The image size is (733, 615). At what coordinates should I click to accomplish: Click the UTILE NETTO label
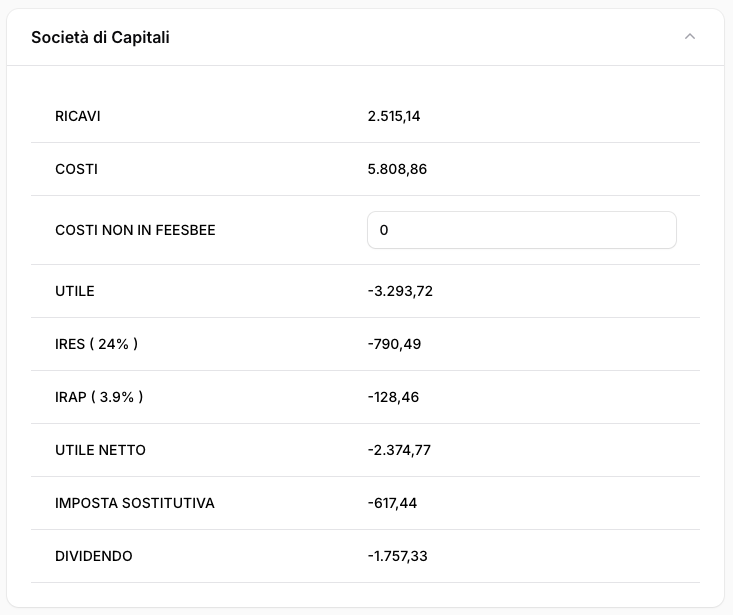(100, 450)
